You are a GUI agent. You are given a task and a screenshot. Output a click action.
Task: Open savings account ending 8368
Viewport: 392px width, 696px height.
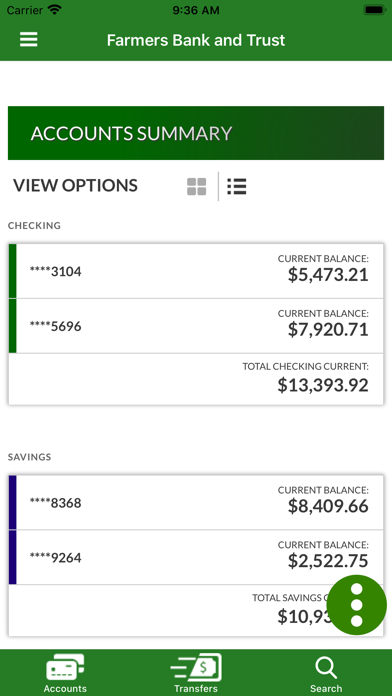coord(196,502)
